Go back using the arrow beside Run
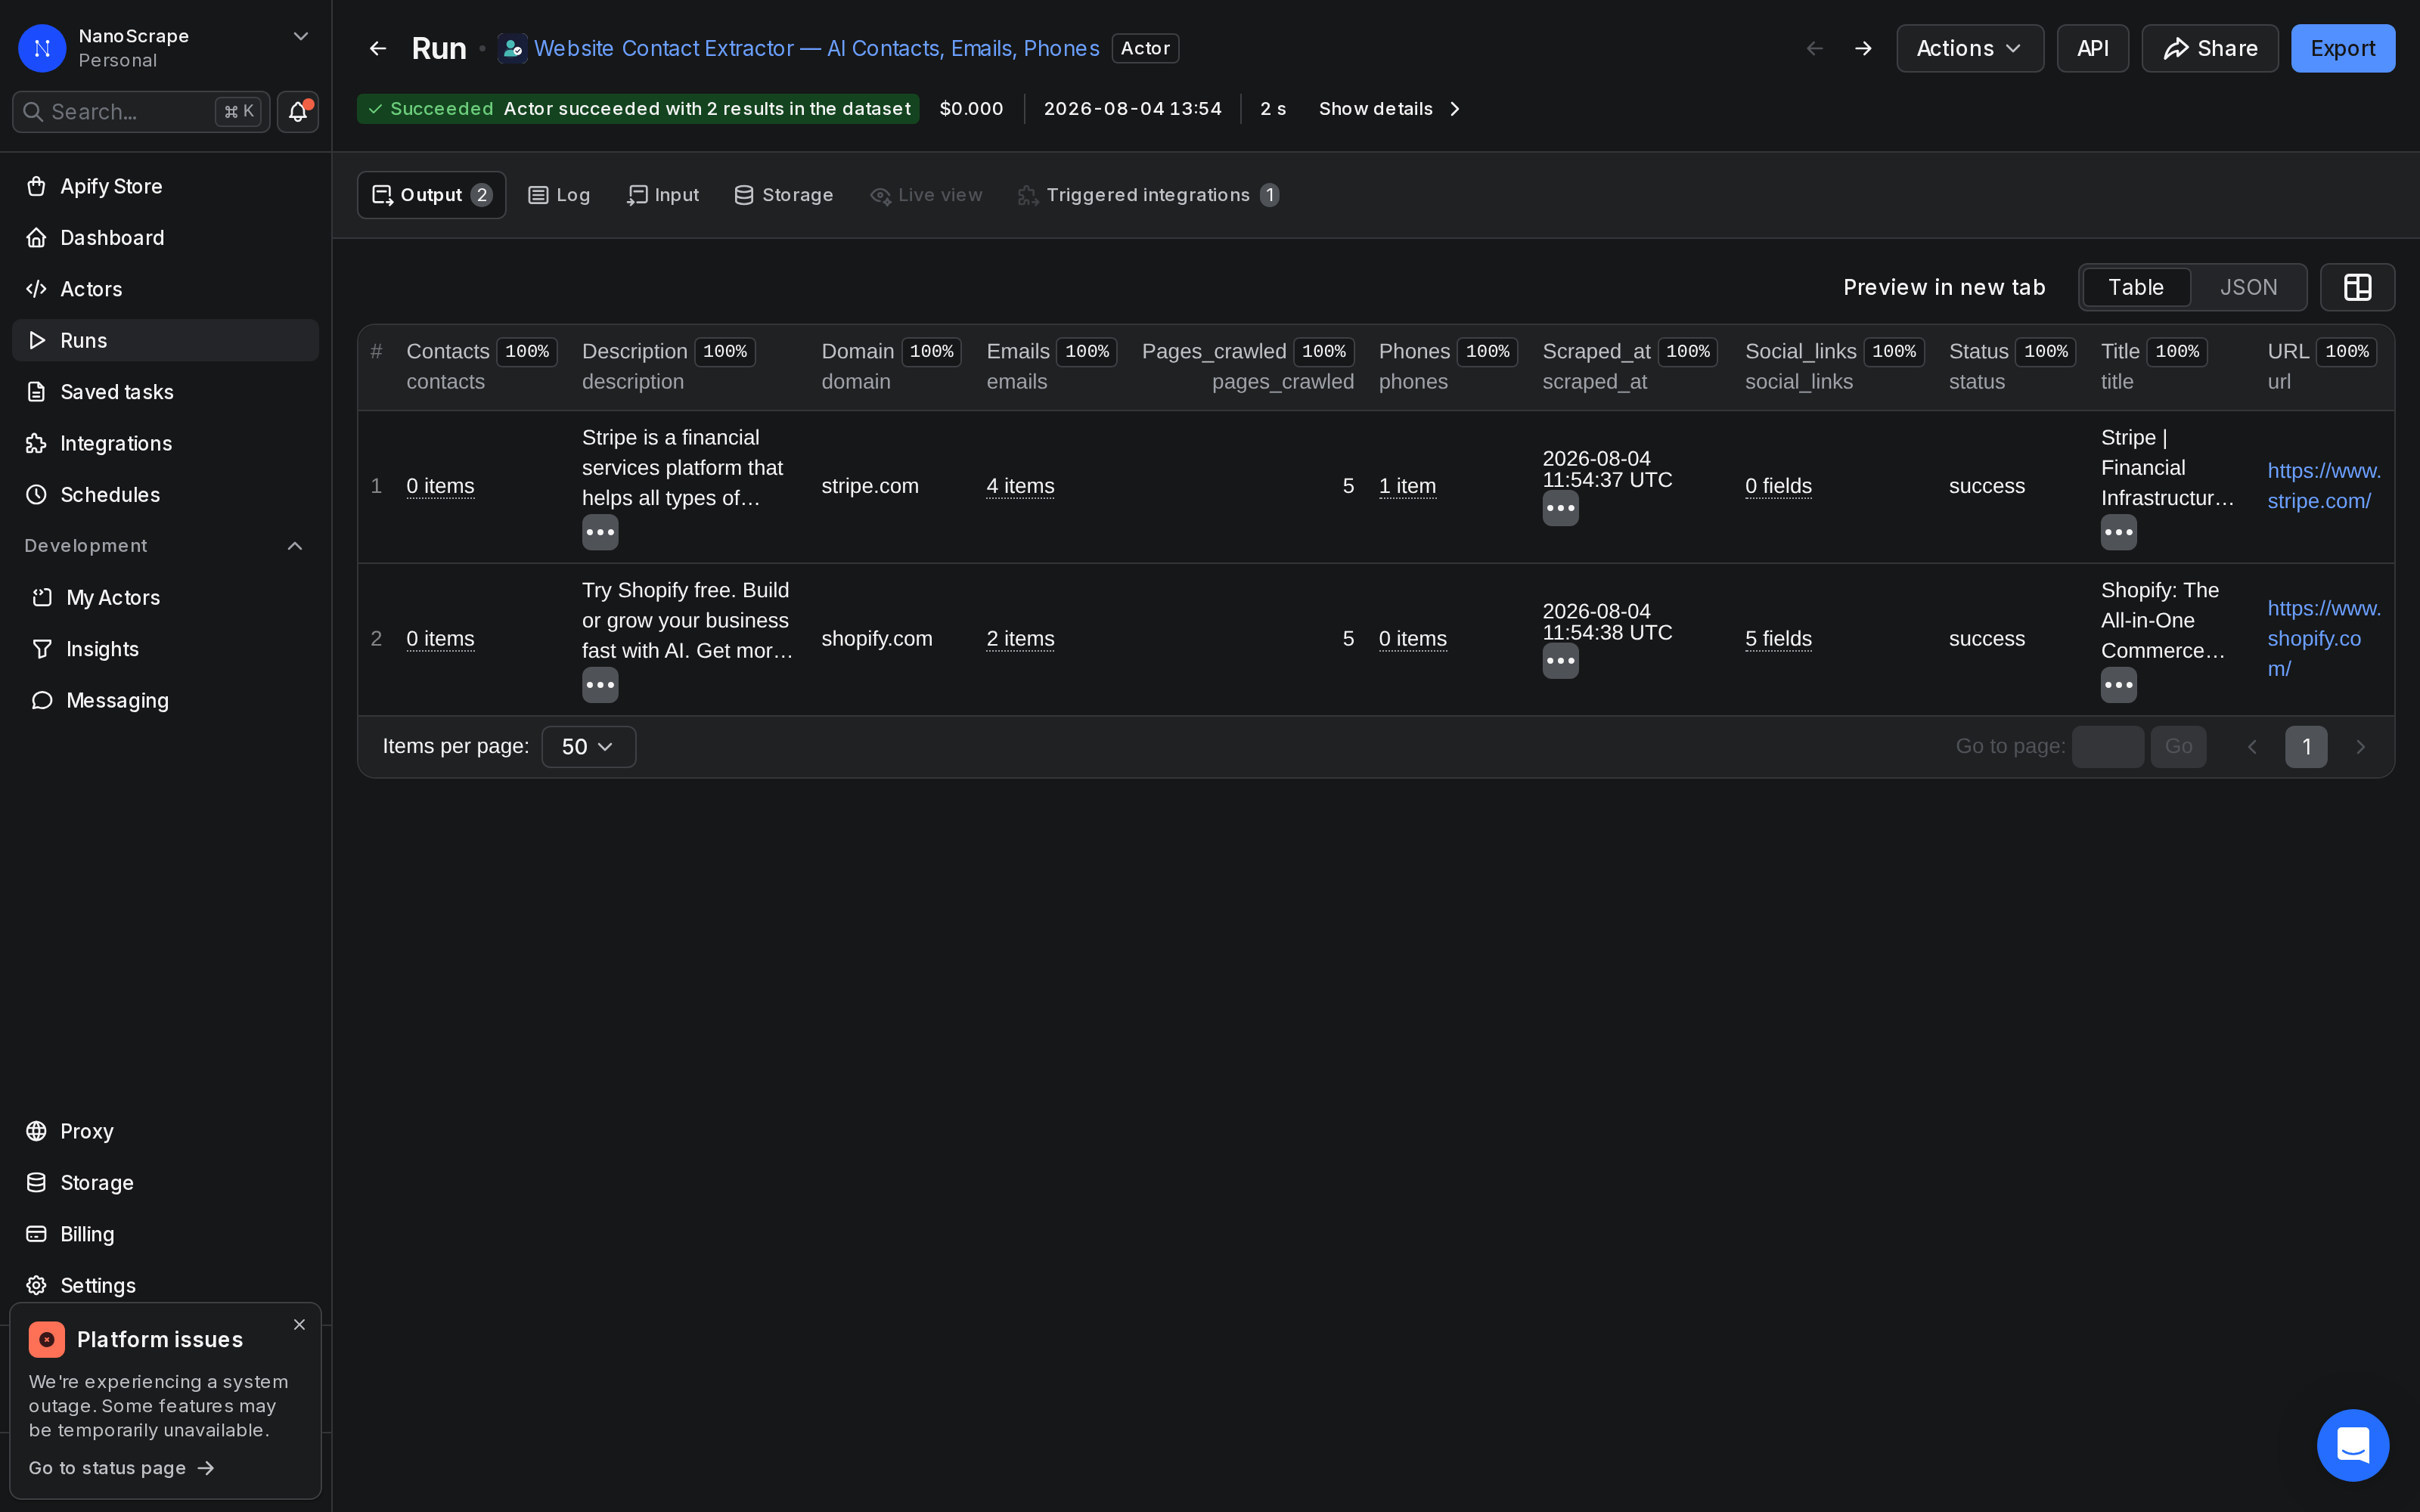 (377, 48)
